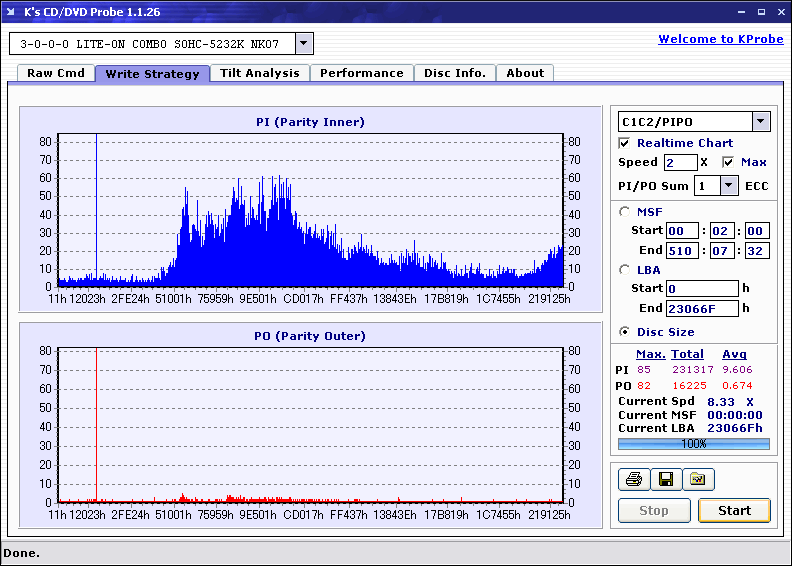The height and width of the screenshot is (566, 792).
Task: Click the KProbe app icon in title bar
Action: point(11,12)
